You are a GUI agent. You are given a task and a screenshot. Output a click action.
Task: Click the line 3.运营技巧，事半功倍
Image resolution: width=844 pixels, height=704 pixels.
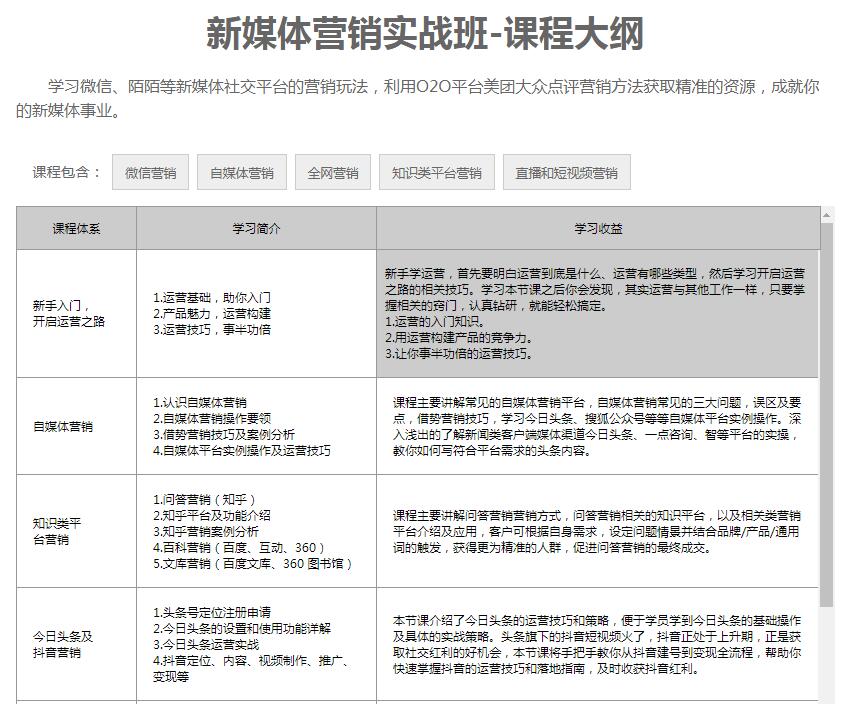212,329
